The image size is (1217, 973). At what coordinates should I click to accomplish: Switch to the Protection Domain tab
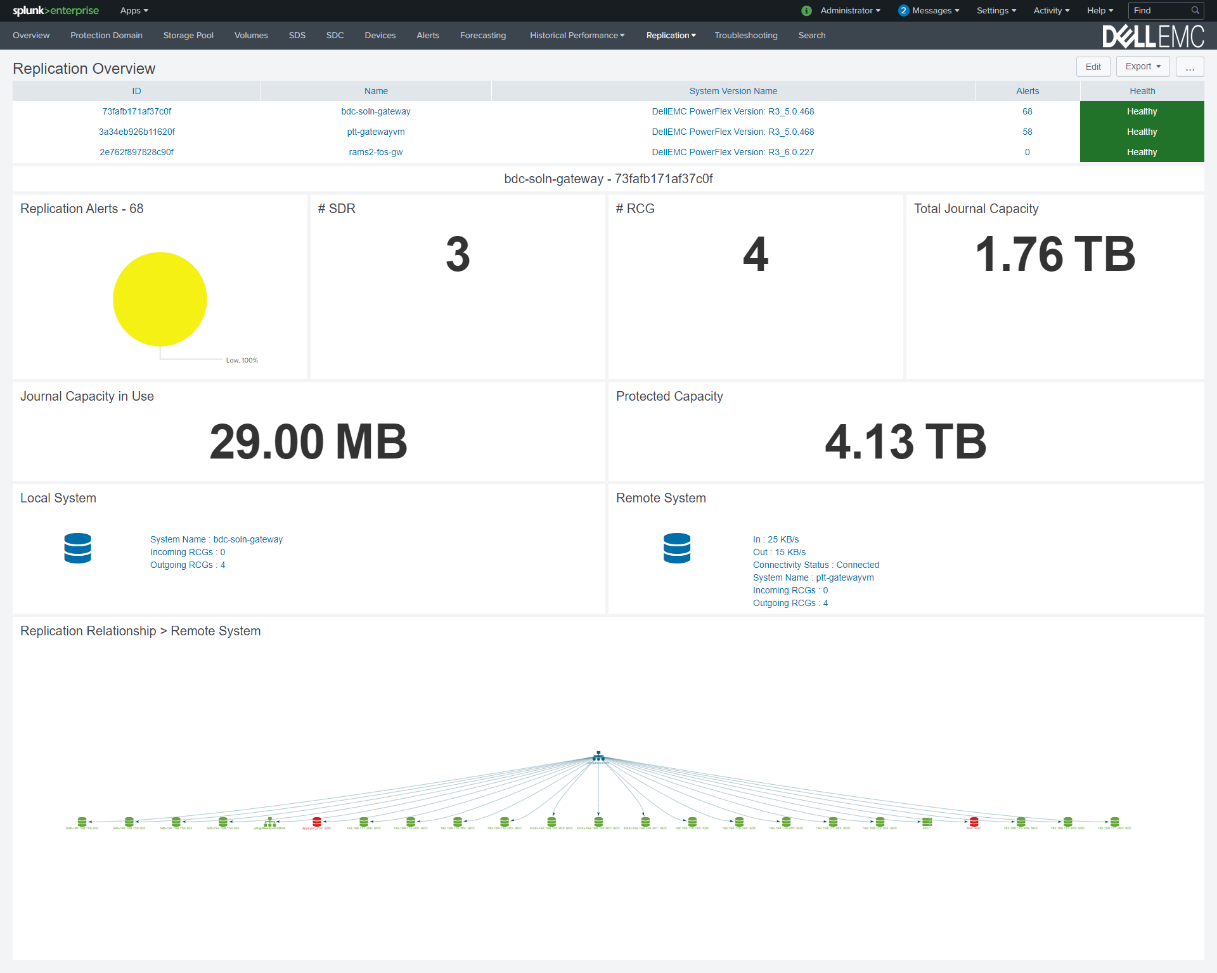tap(106, 35)
